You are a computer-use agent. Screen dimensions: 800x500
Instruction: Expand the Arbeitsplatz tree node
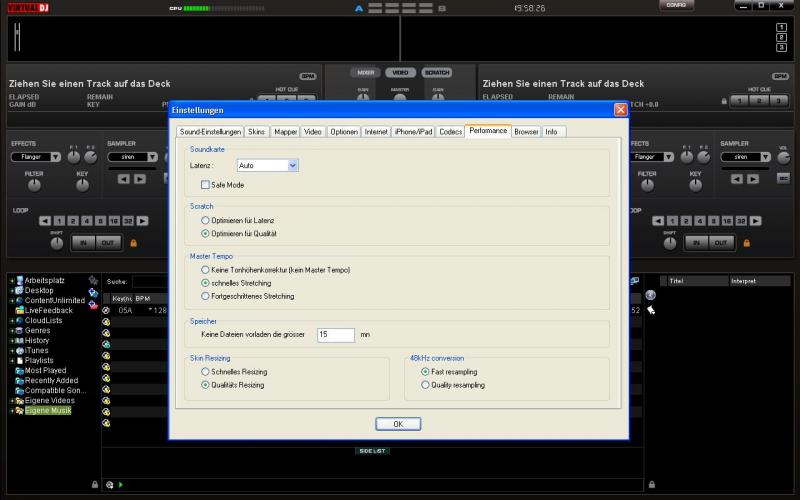pos(12,281)
